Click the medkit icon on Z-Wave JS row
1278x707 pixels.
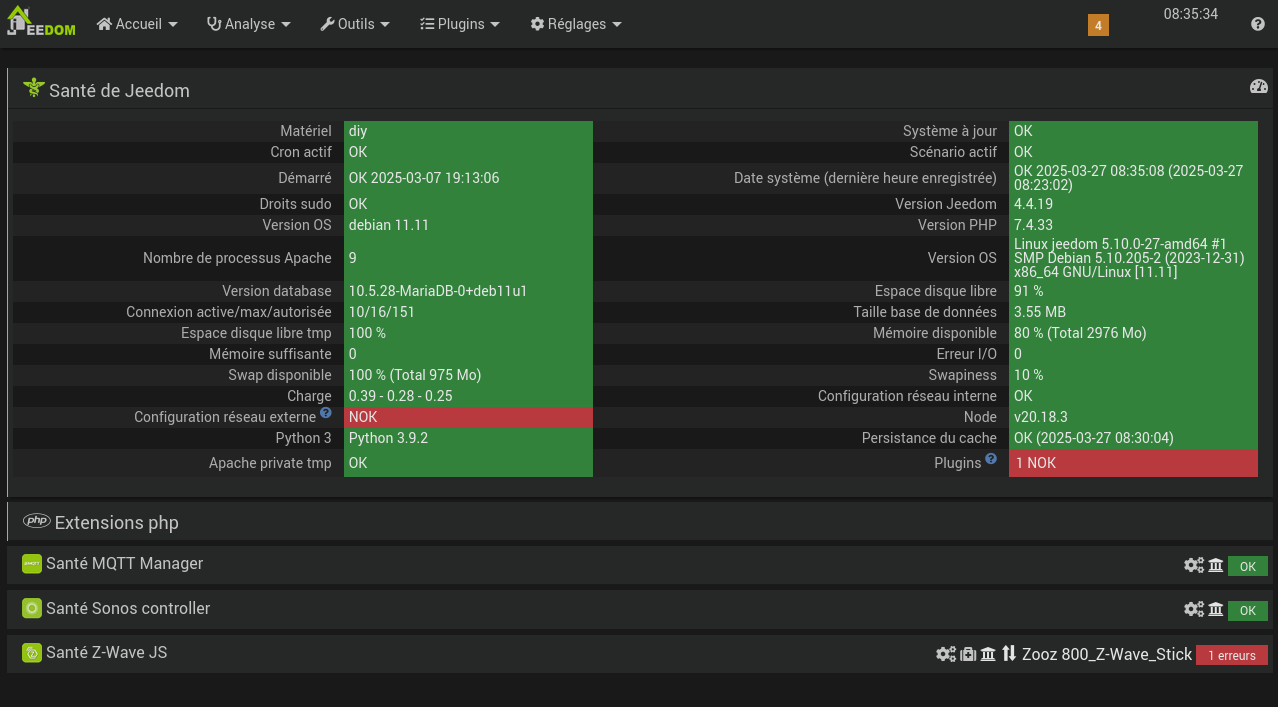[x=967, y=654]
